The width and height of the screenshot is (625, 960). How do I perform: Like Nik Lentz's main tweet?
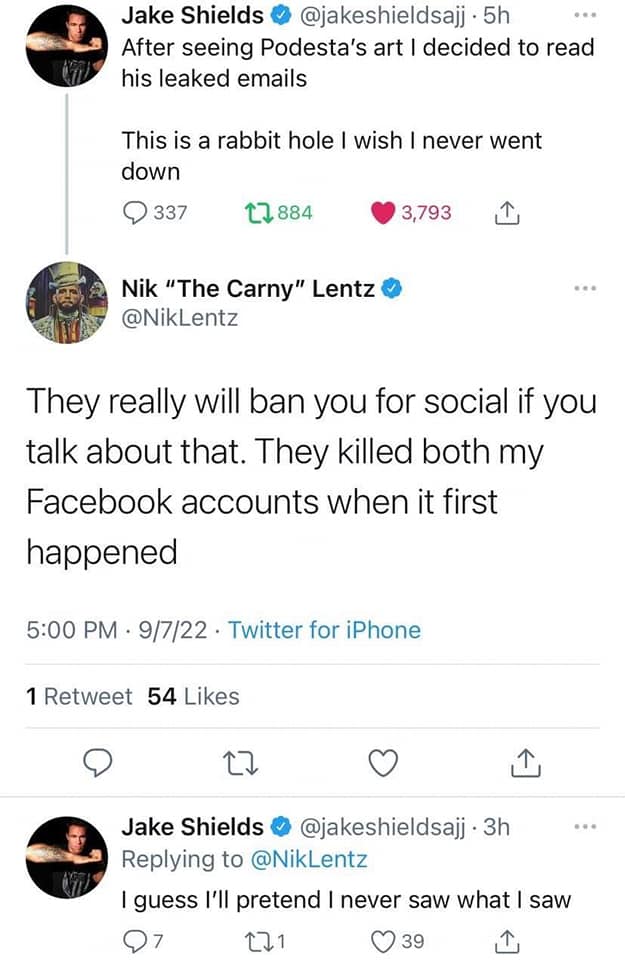381,763
